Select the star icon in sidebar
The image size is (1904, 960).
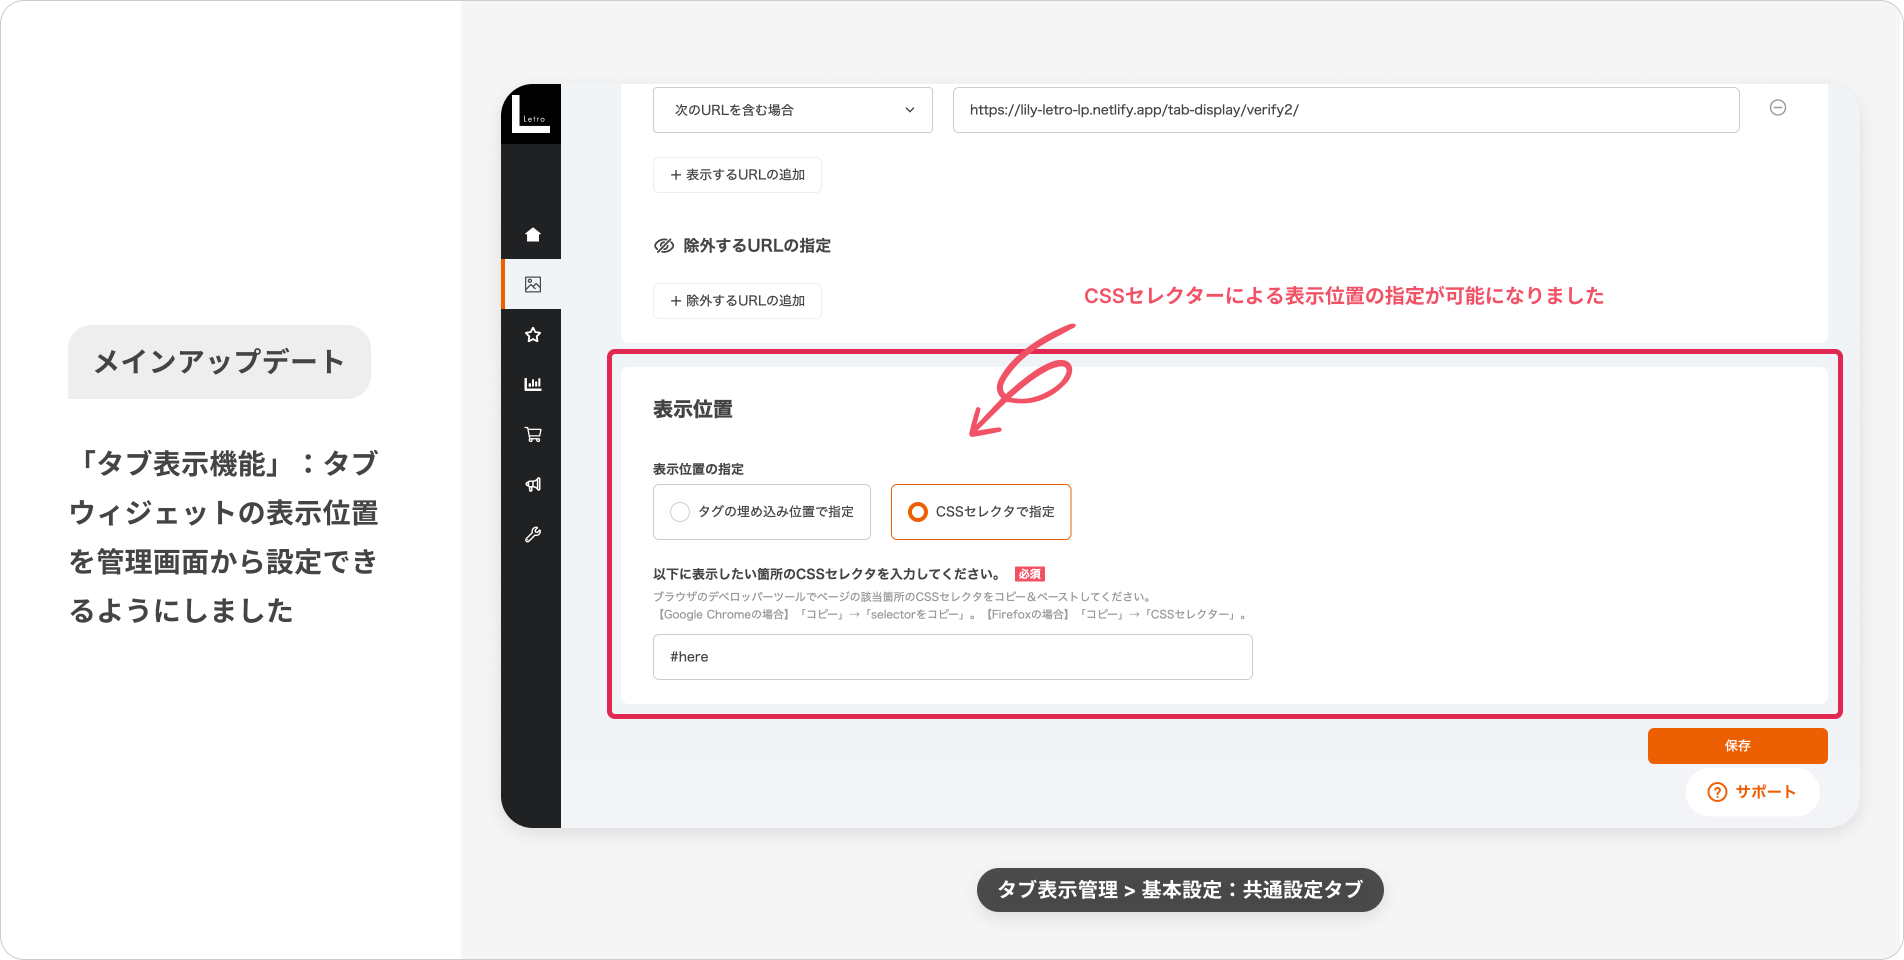pyautogui.click(x=533, y=335)
